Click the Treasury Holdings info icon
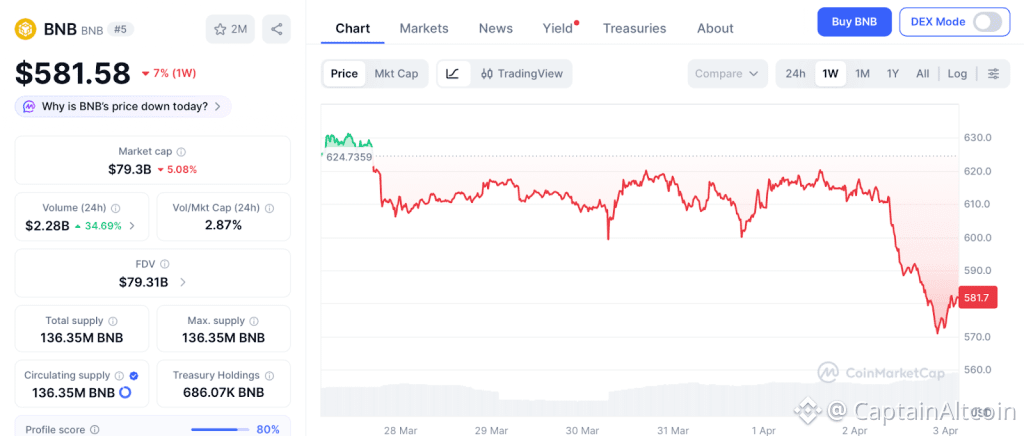The height and width of the screenshot is (436, 1024). click(267, 376)
